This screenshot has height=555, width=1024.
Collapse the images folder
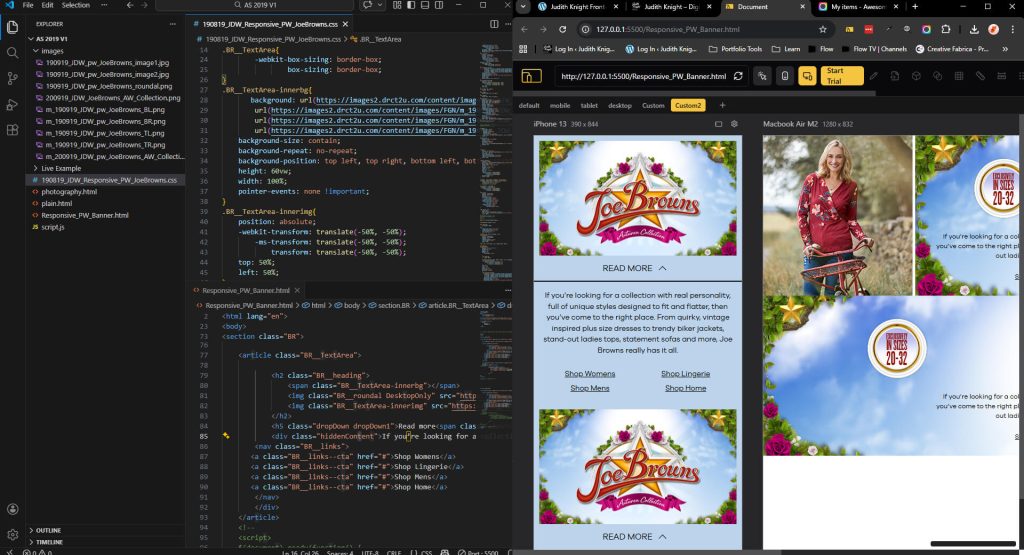click(52, 50)
